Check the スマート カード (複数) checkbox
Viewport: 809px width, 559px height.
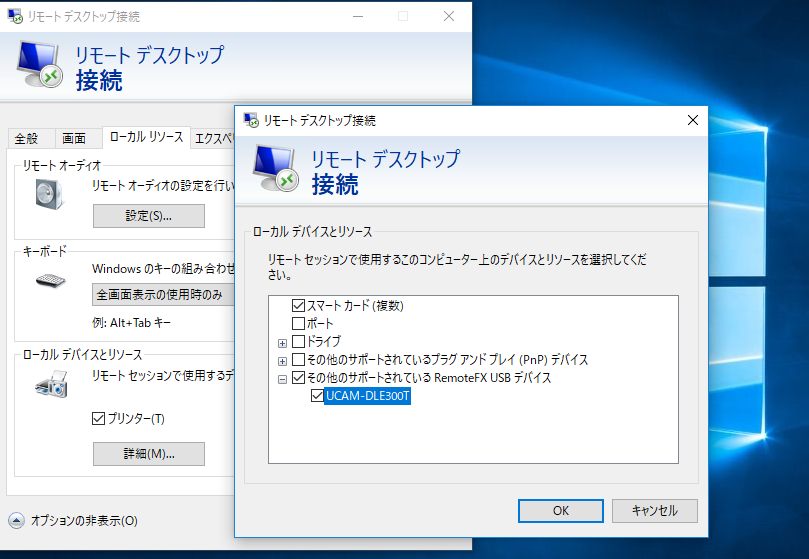coord(298,306)
